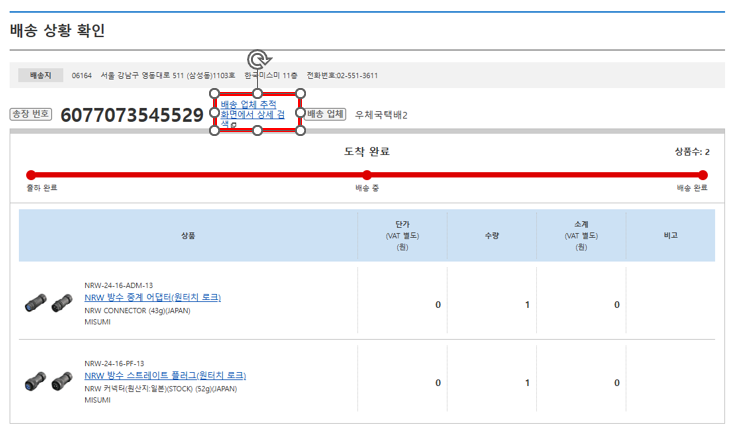
Task: Click the top-center resize handle of red box
Action: click(x=257, y=93)
